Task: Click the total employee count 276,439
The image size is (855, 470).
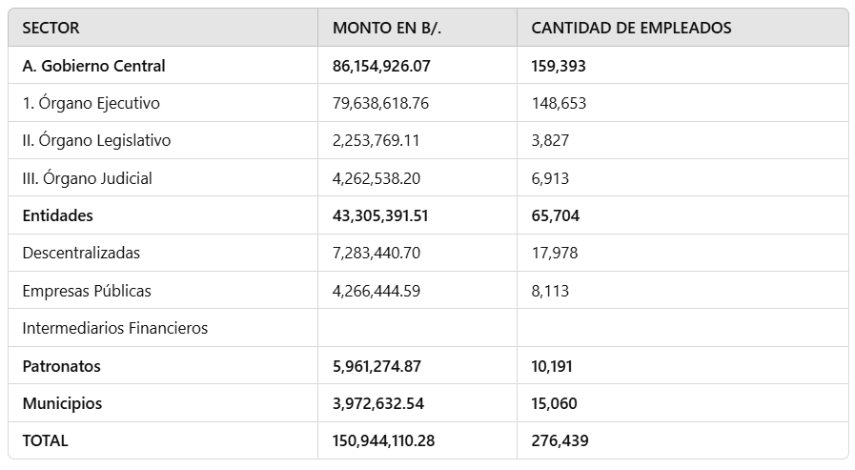Action: coord(558,441)
